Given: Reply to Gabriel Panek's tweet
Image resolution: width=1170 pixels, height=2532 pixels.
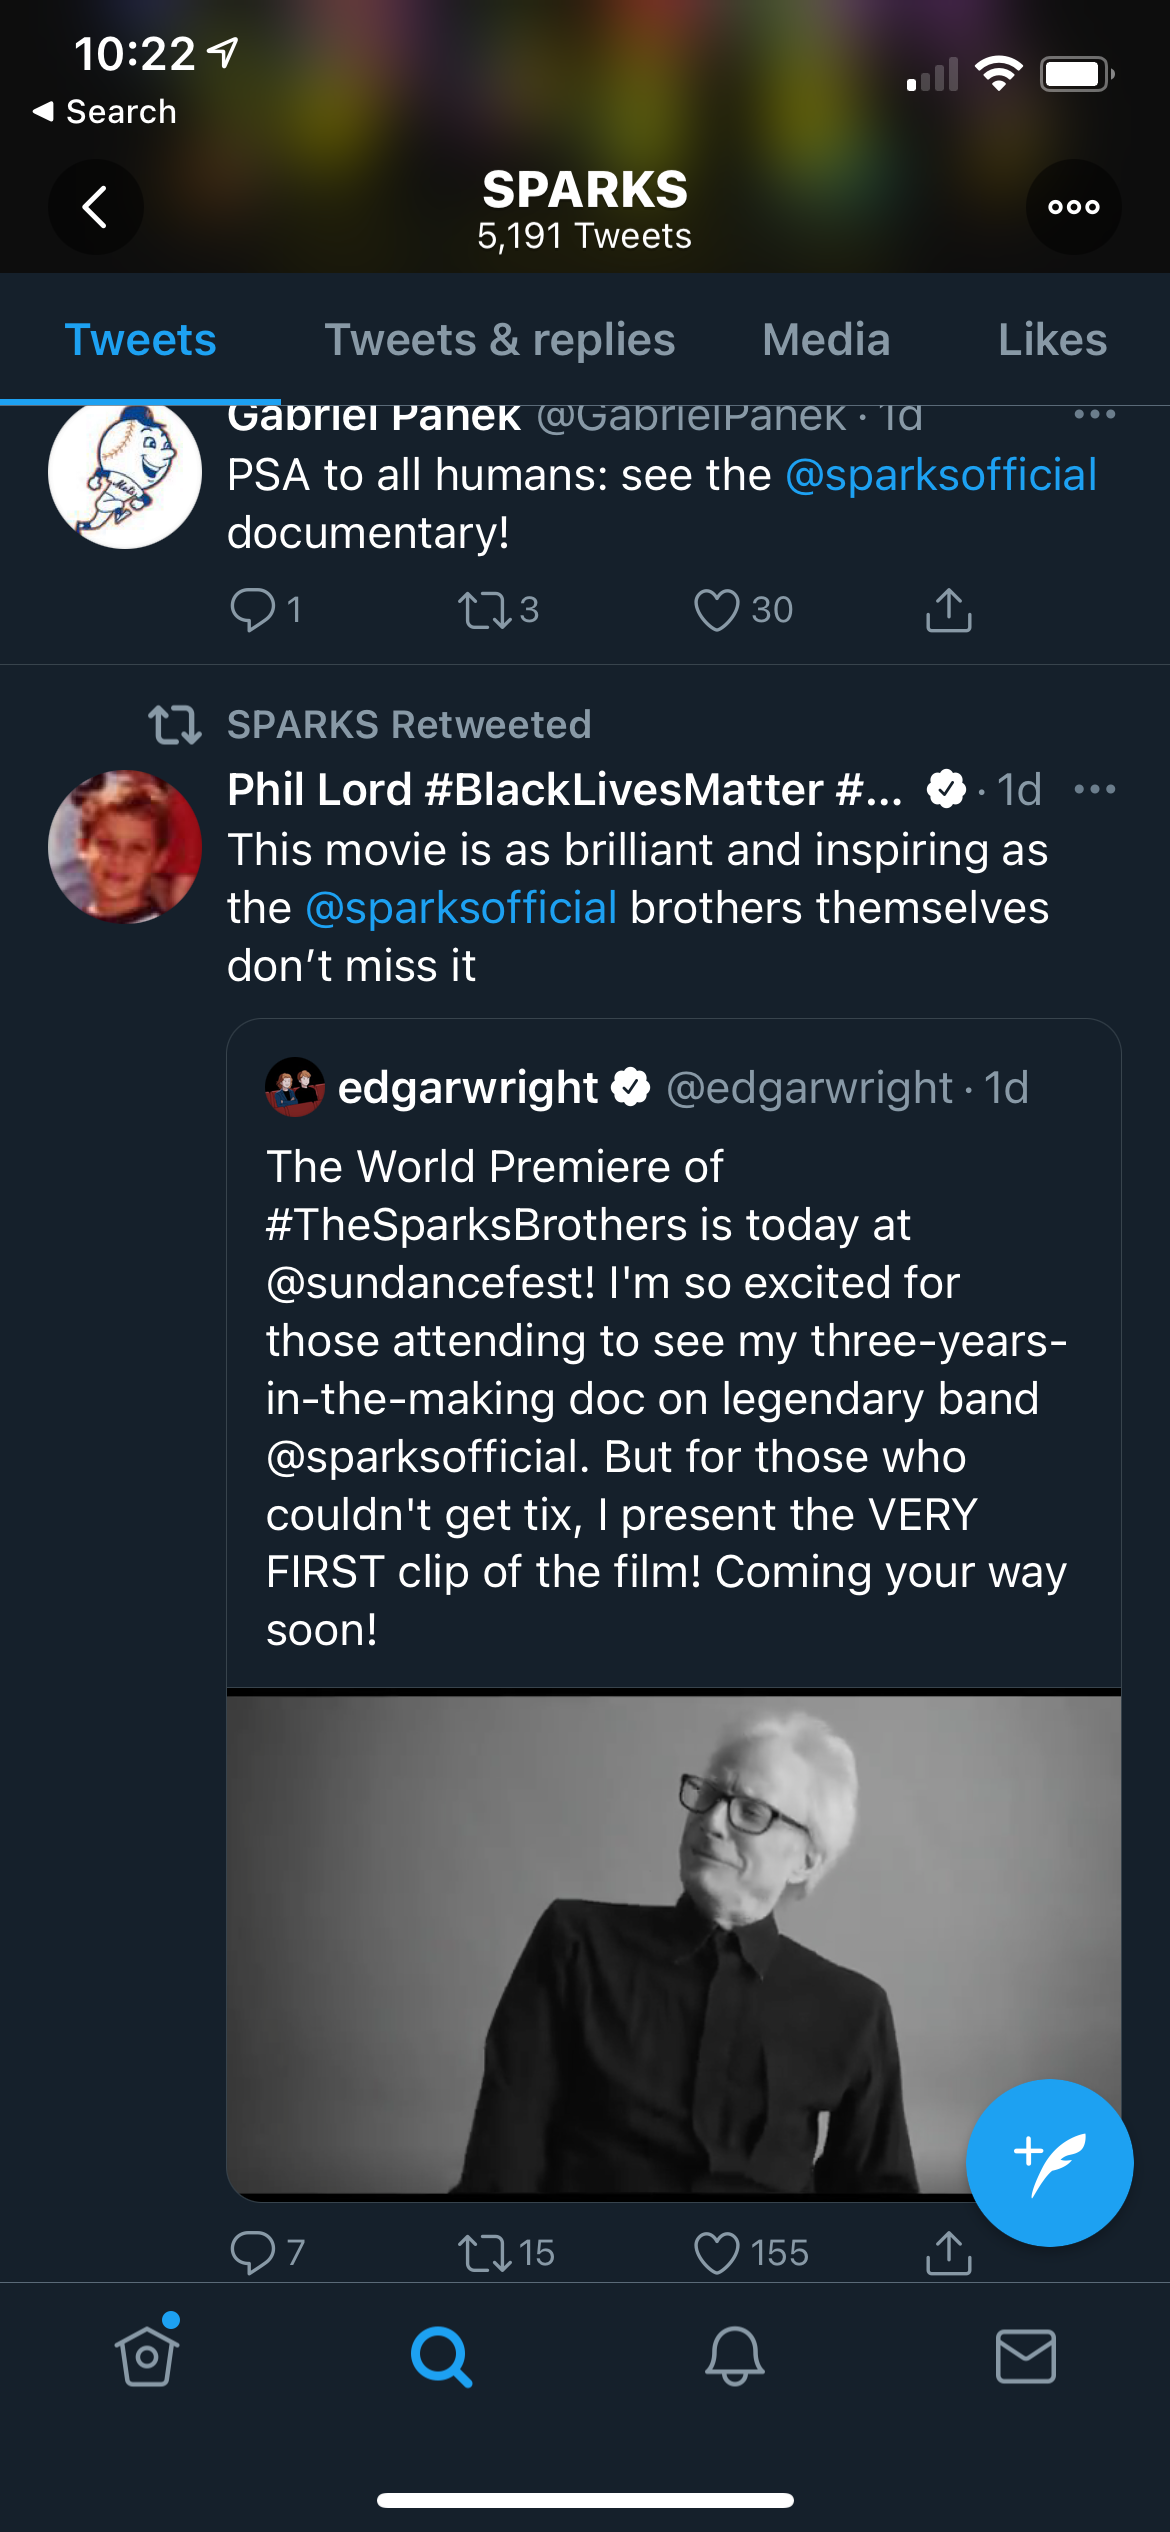Looking at the screenshot, I should [x=252, y=609].
